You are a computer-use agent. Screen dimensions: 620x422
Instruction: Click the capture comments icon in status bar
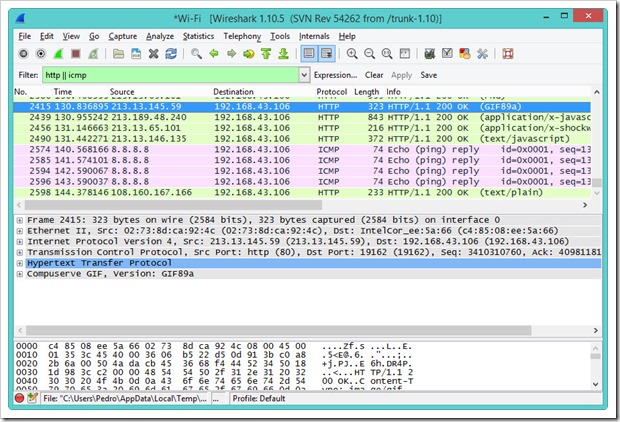32,398
